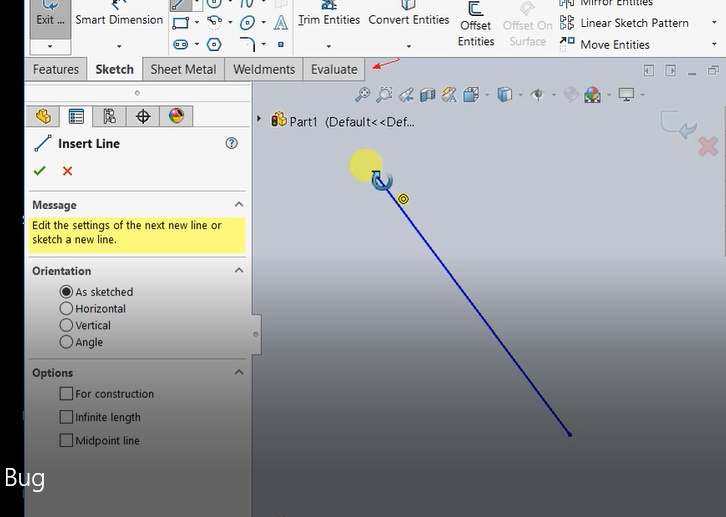Screen dimensions: 726x517
Task: Collapse the Options section
Action: coord(239,372)
